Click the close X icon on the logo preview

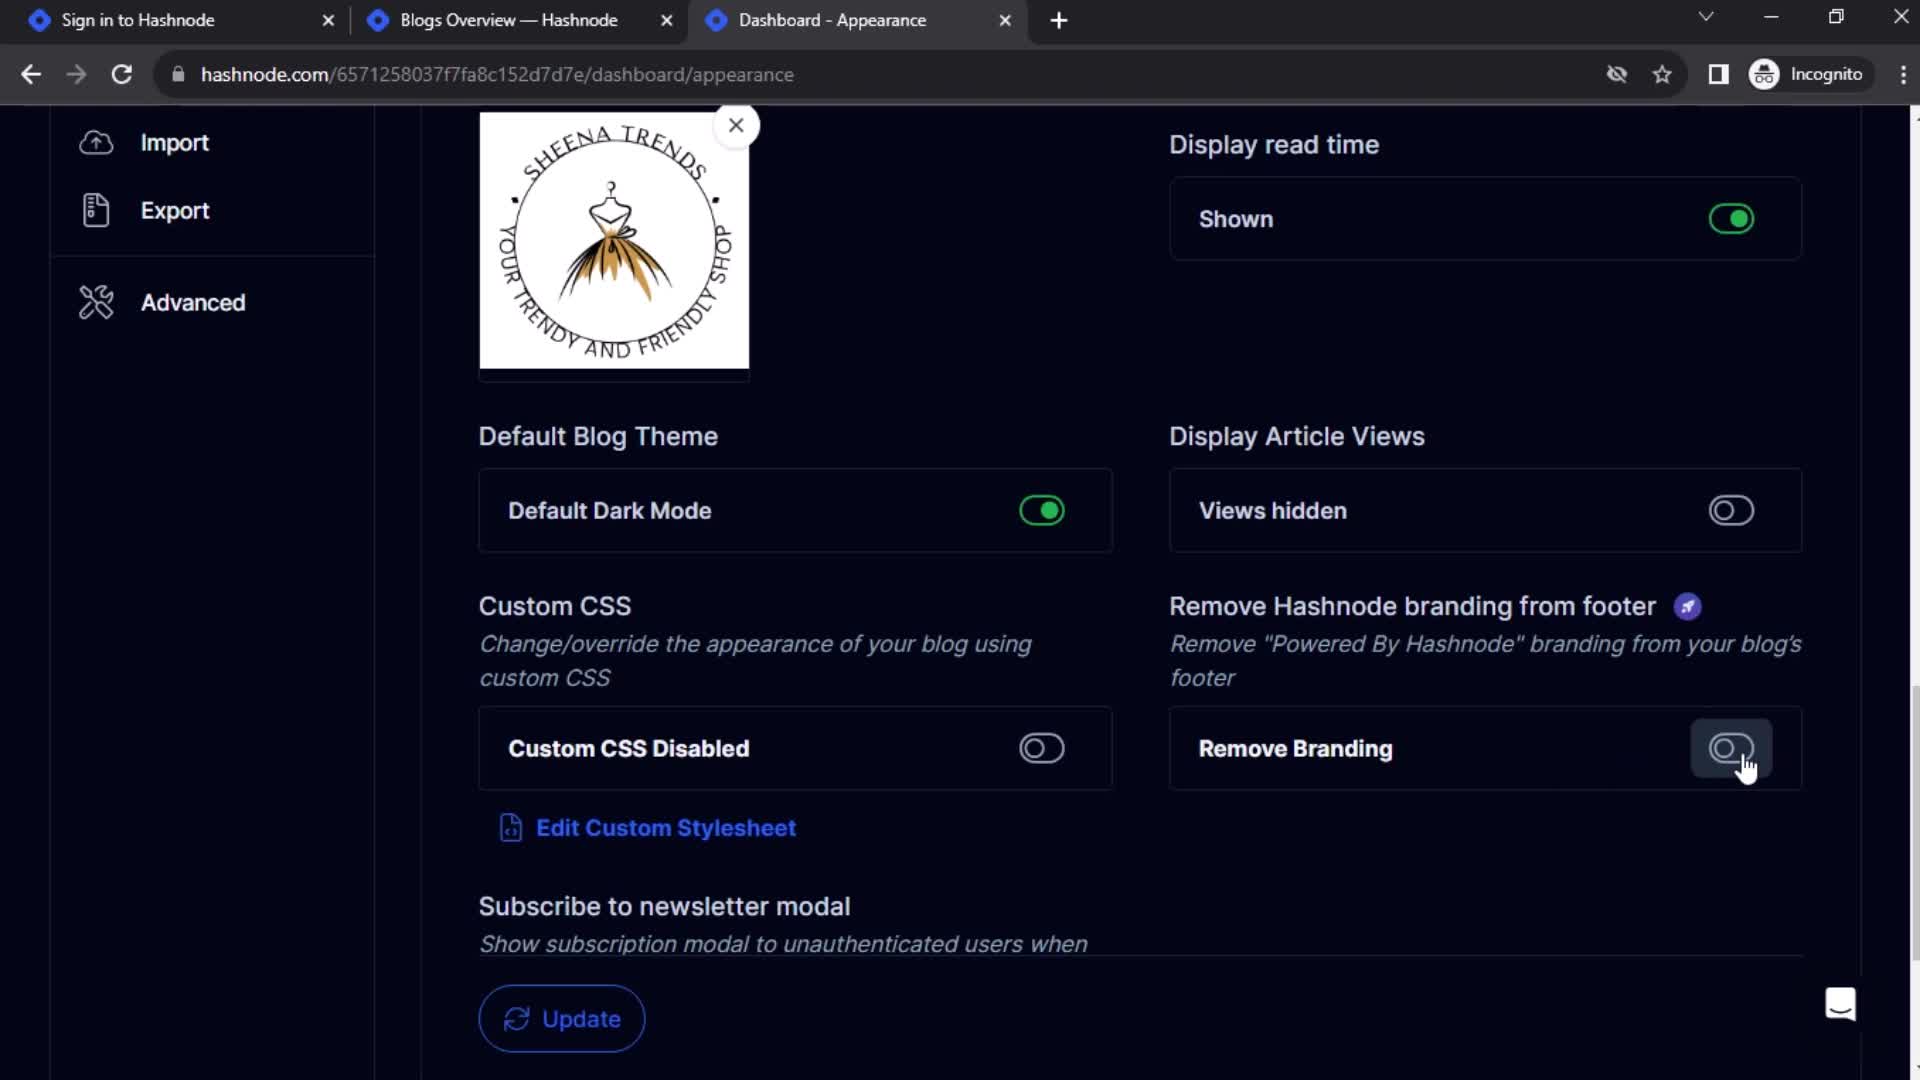735,125
